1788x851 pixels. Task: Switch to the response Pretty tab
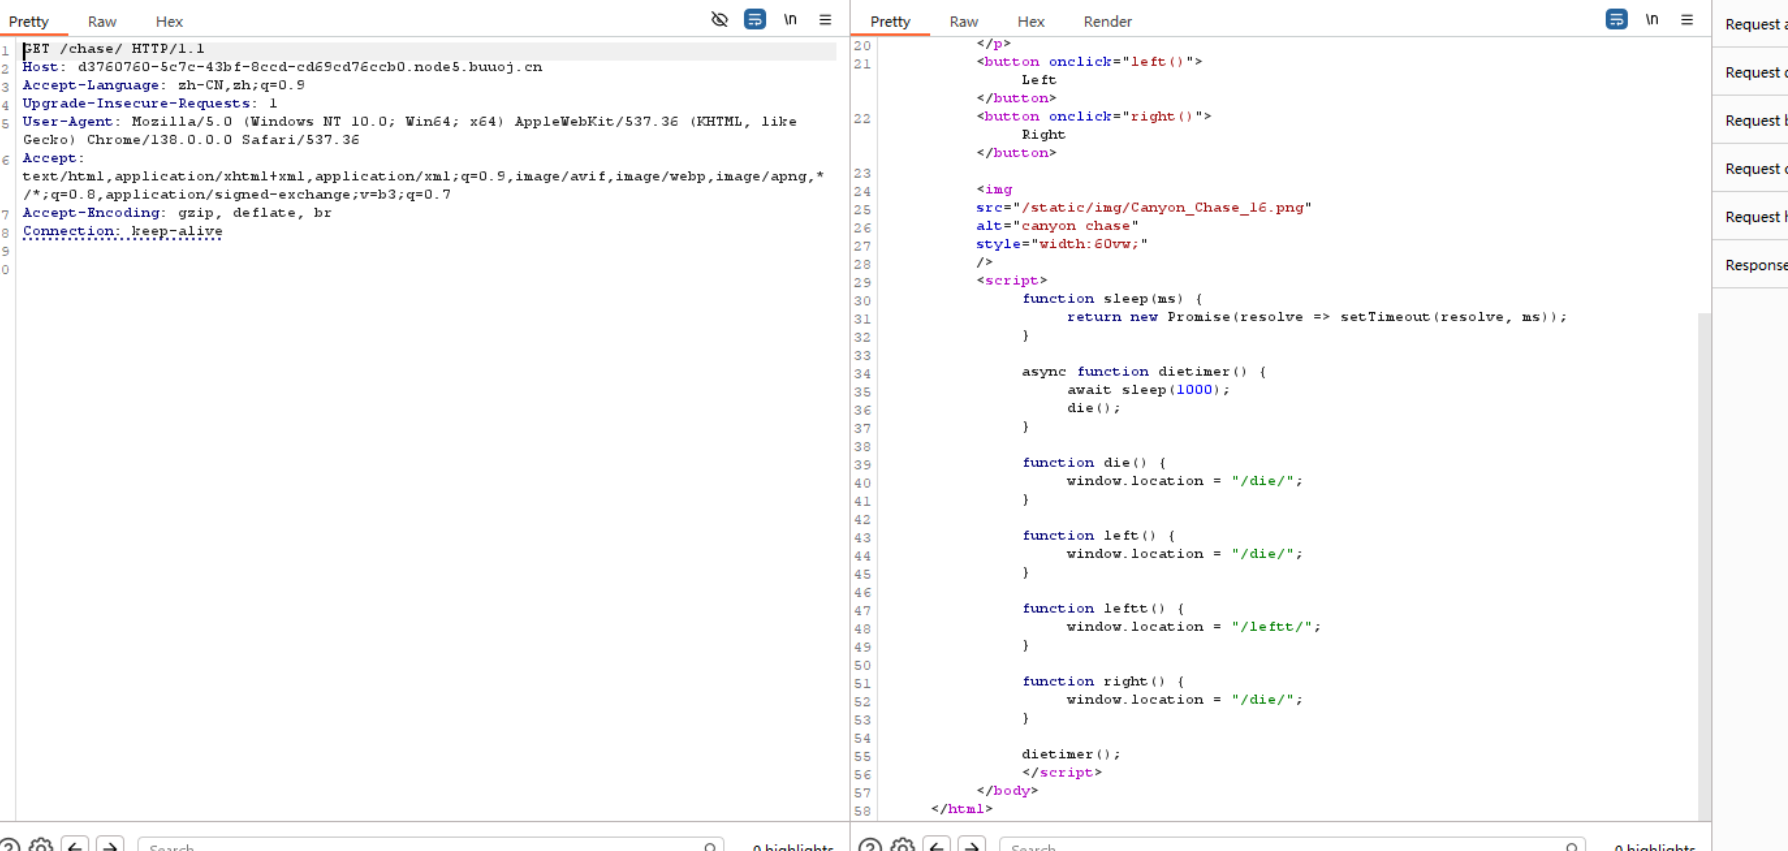pyautogui.click(x=890, y=21)
